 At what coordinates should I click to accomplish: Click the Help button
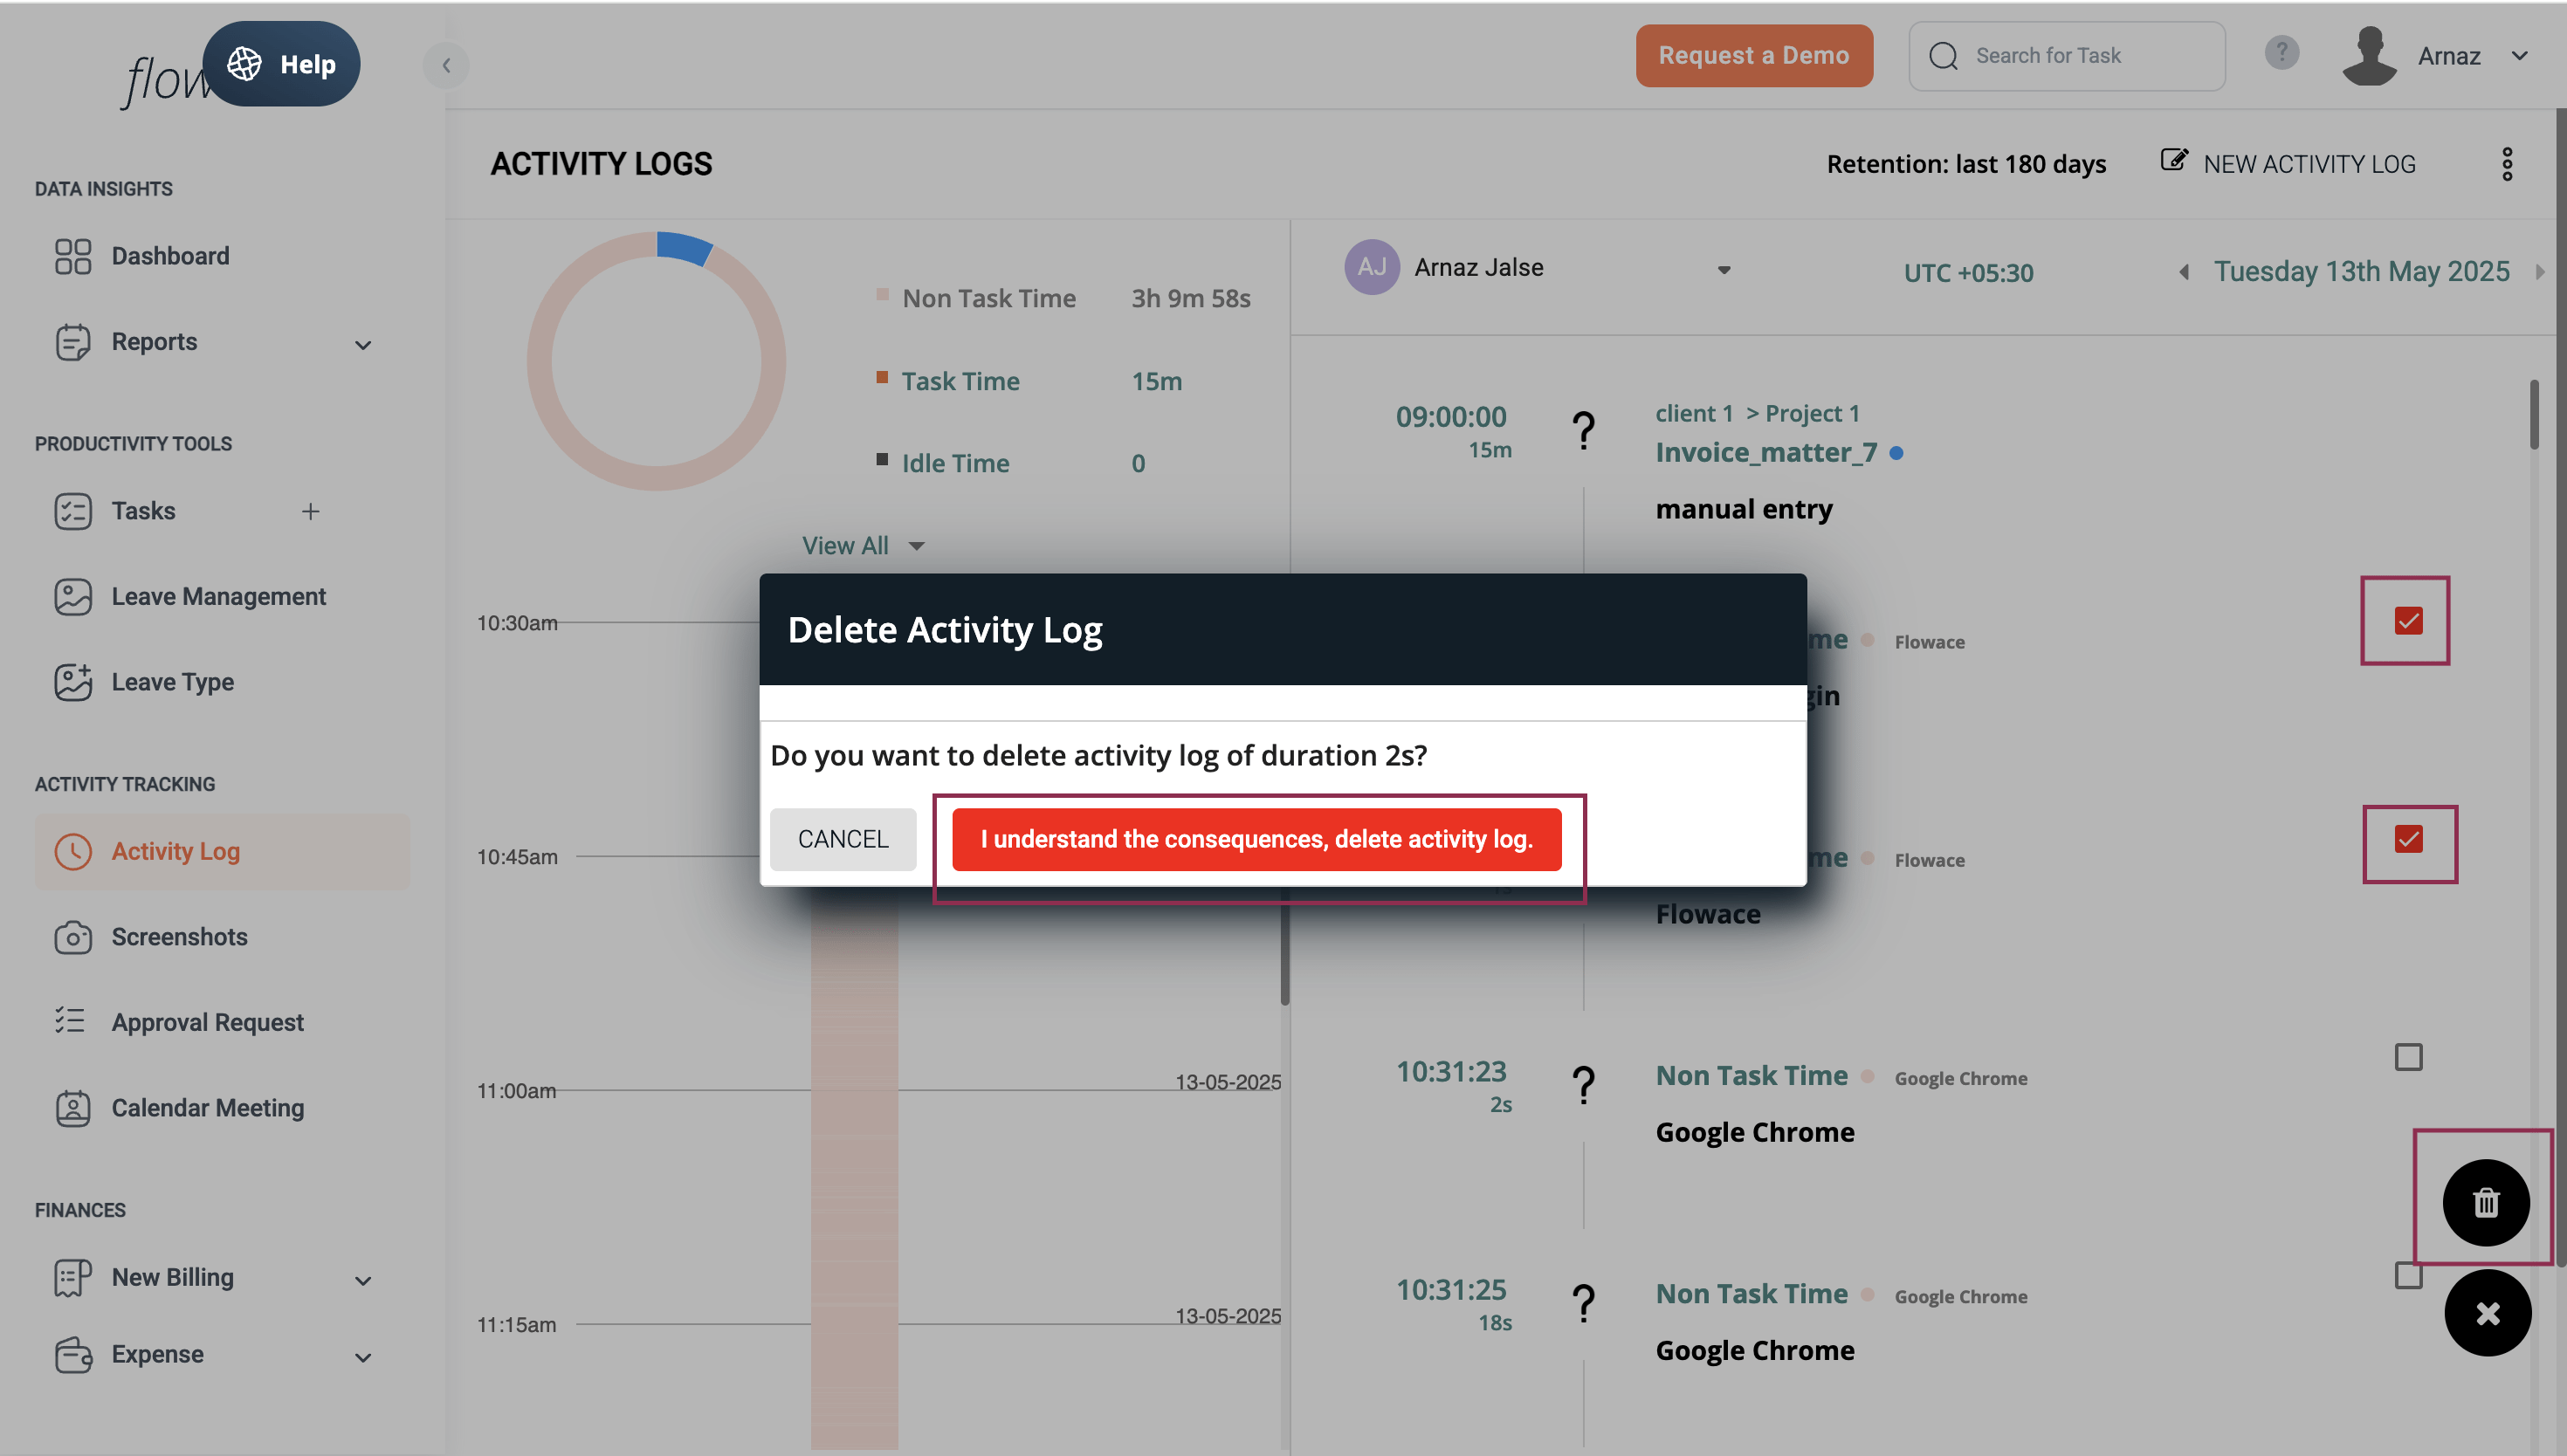coord(281,64)
